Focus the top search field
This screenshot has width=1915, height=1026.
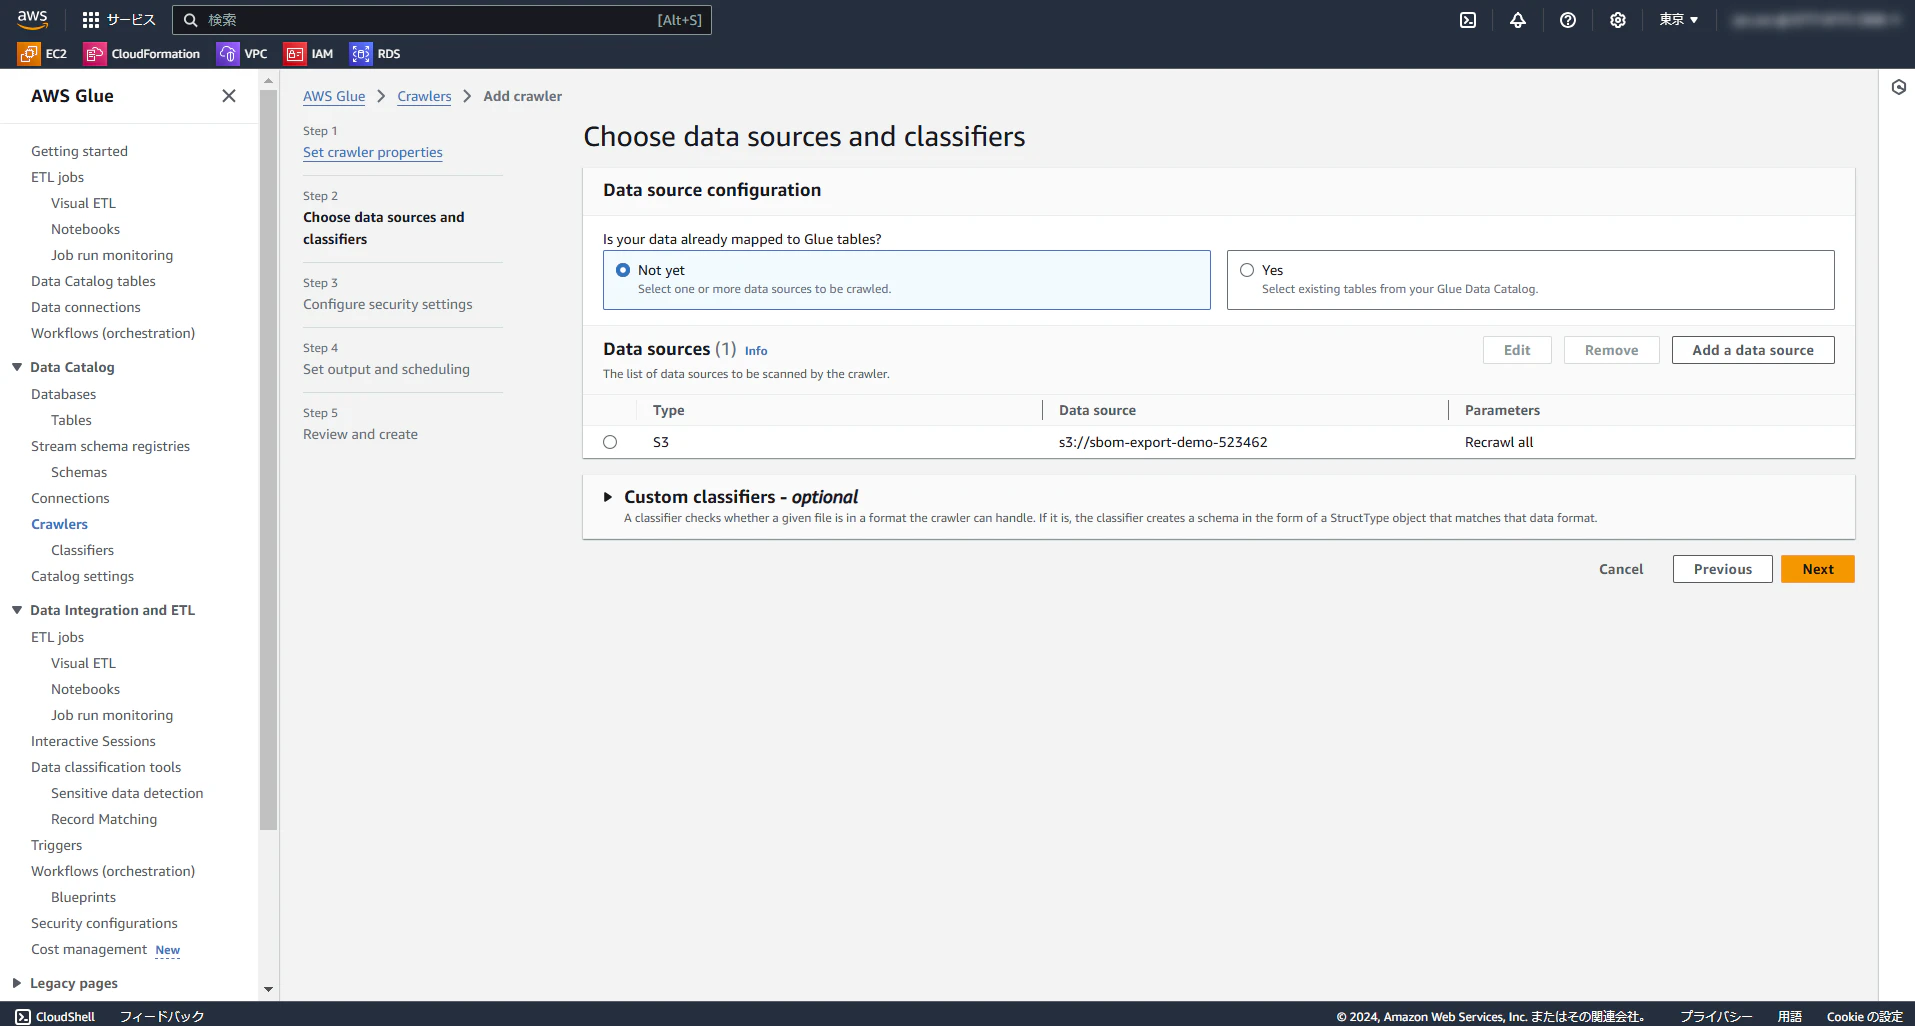(x=442, y=20)
